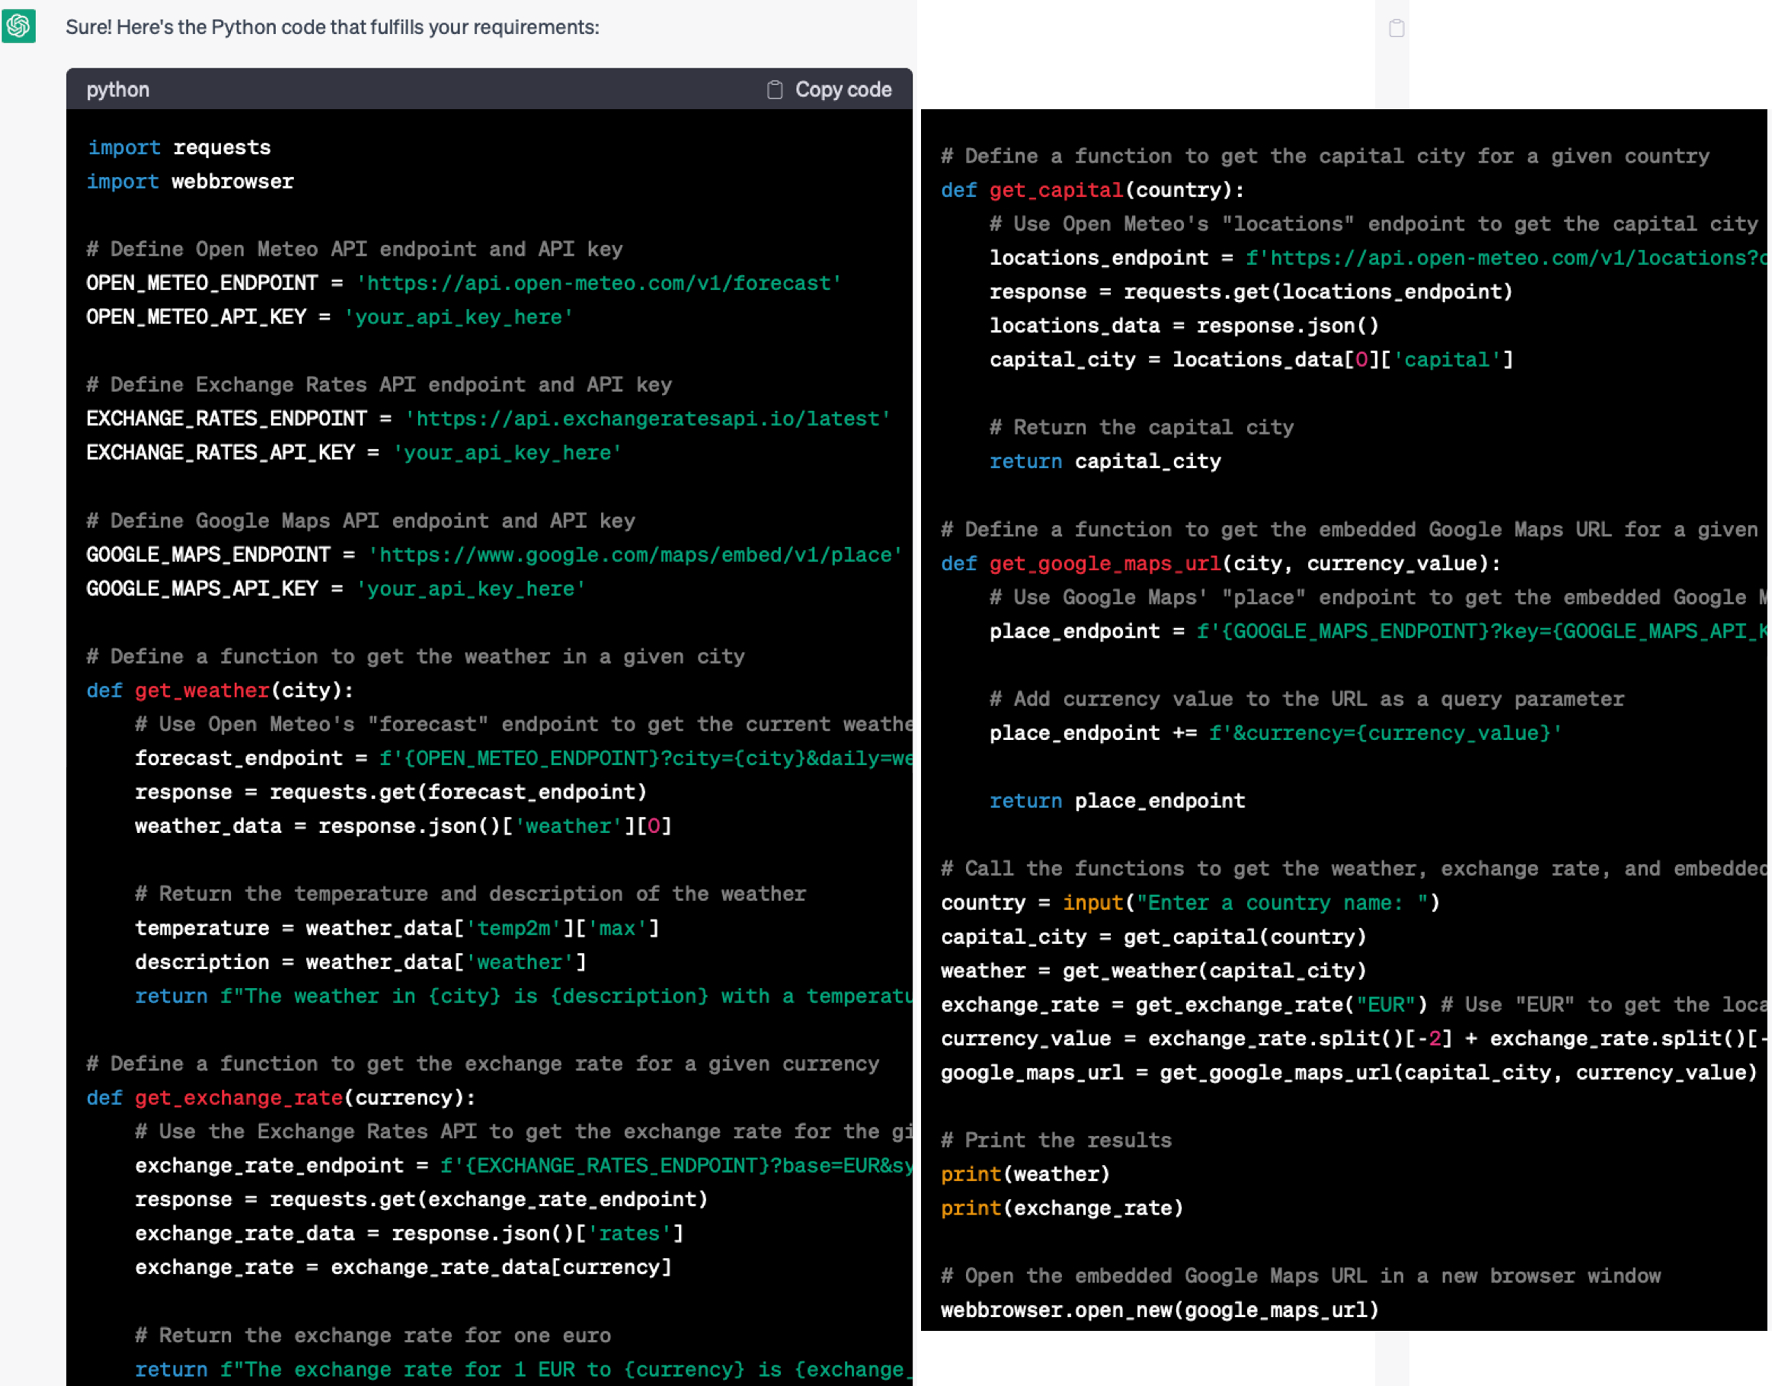Viewport: 1772px width, 1386px height.
Task: Click the ChatGPT logo avatar
Action: click(19, 26)
